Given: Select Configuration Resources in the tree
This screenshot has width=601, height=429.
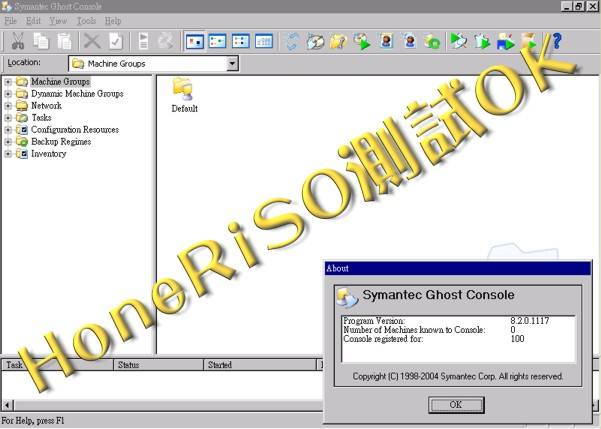Looking at the screenshot, I should tap(74, 130).
